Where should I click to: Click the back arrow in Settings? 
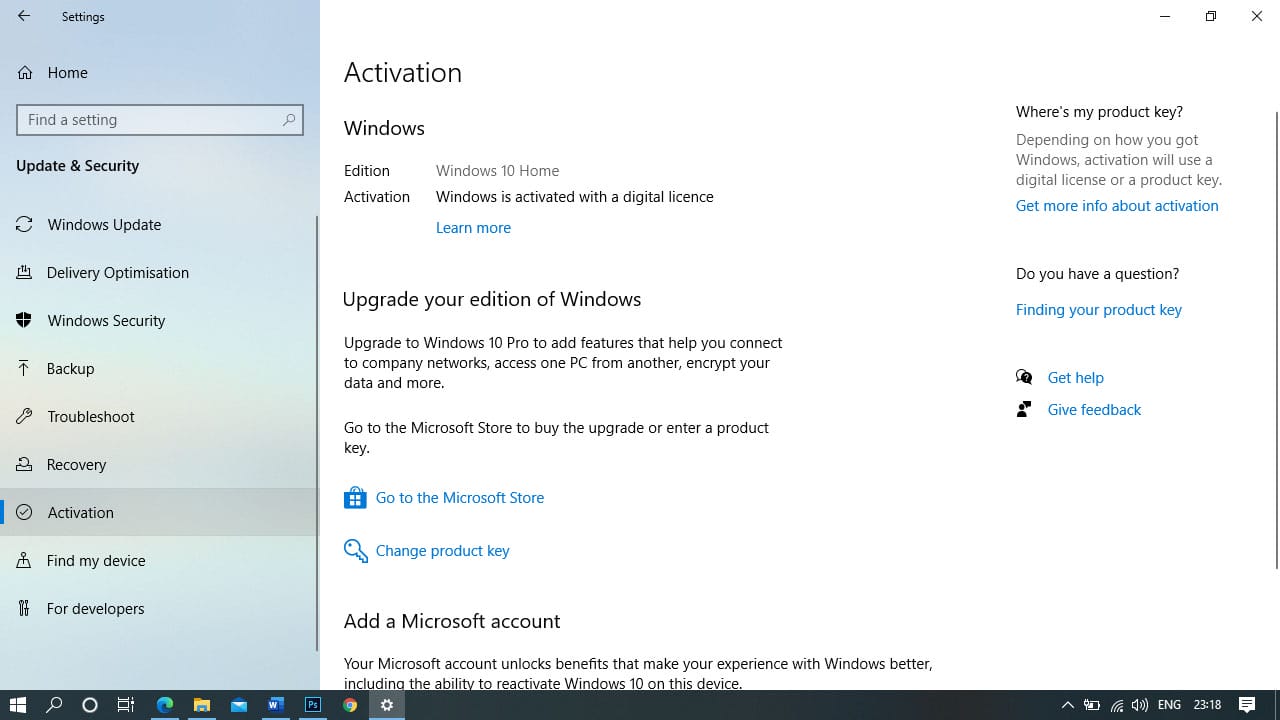tap(24, 16)
